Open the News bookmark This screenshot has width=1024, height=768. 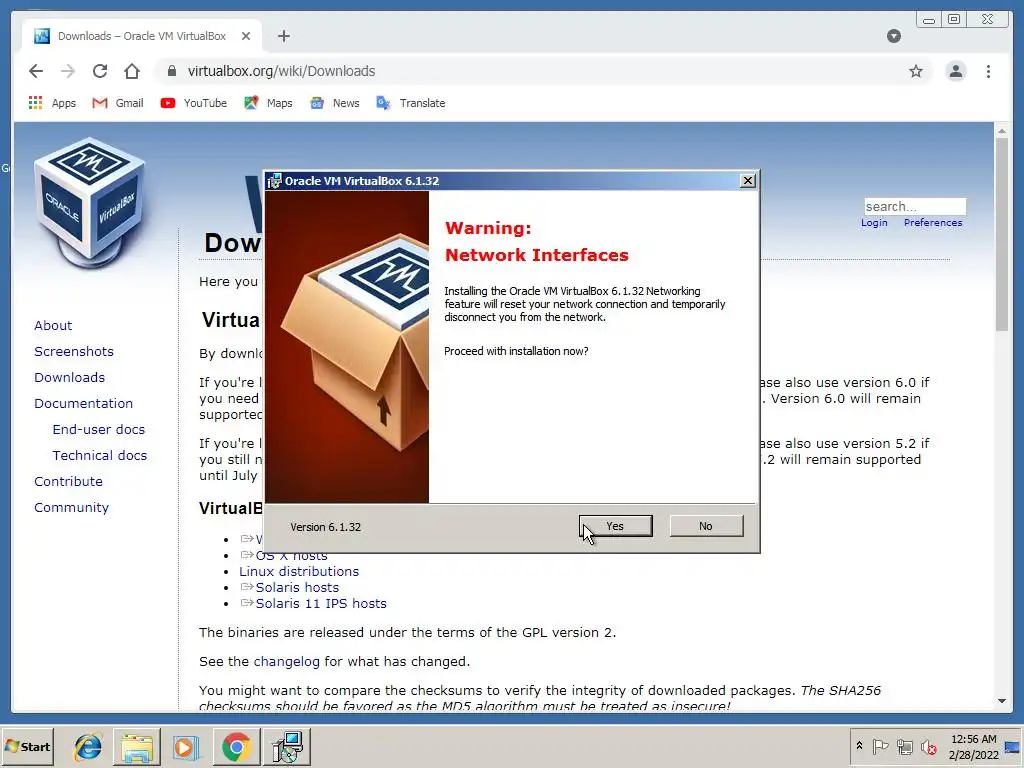point(334,103)
